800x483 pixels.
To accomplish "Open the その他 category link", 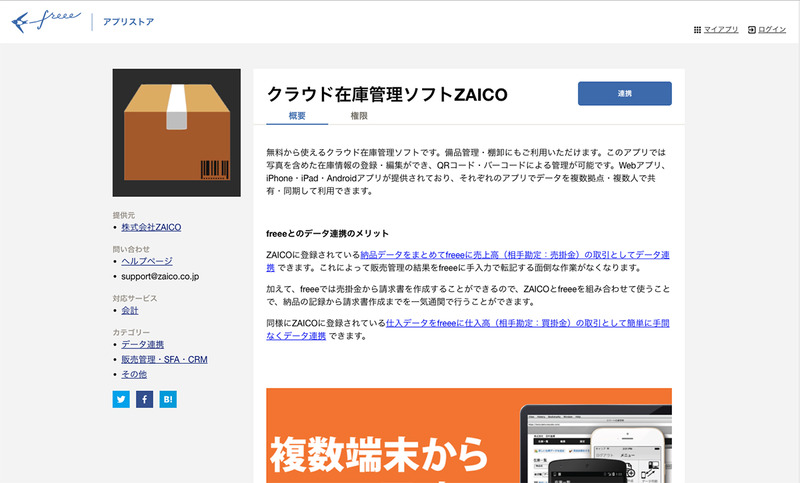I will 134,374.
